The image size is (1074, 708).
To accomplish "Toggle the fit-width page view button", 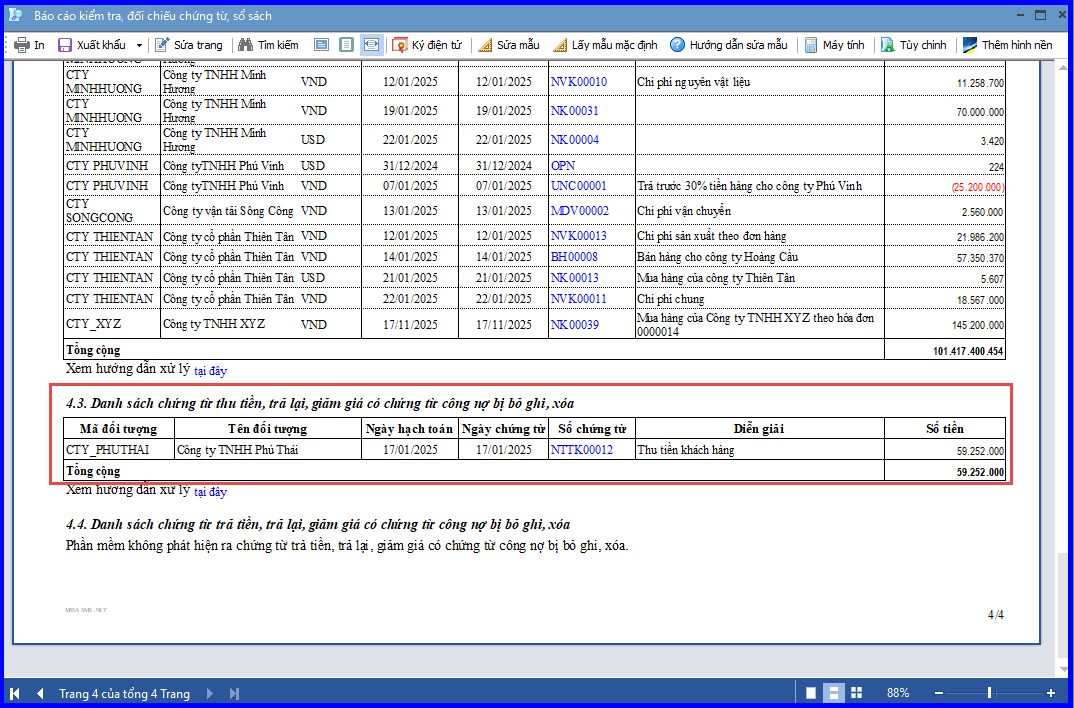I will [x=371, y=45].
